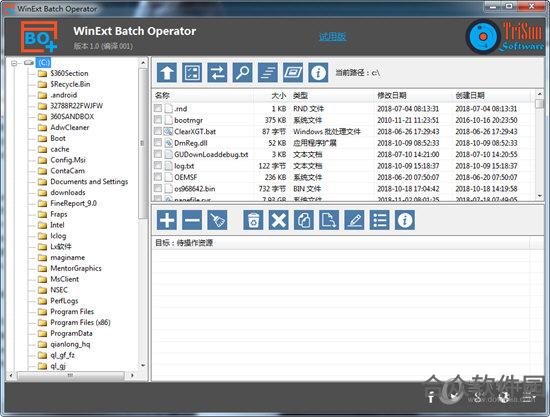The height and width of the screenshot is (417, 550).
Task: Click the list properties icon in the lower toolbar
Action: click(380, 220)
